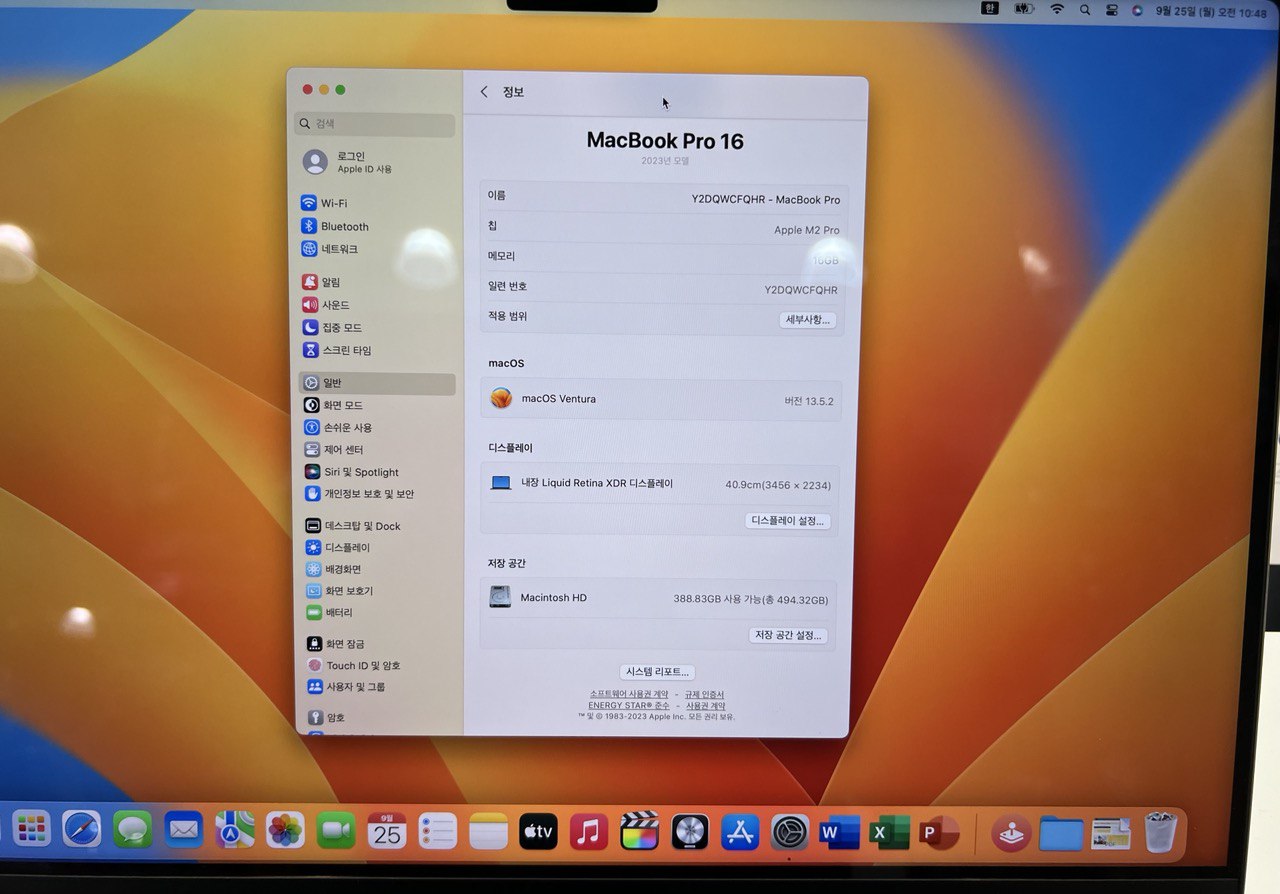Open Final Cut Pro from the Dock
Screen dimensions: 1280x894
[x=639, y=831]
